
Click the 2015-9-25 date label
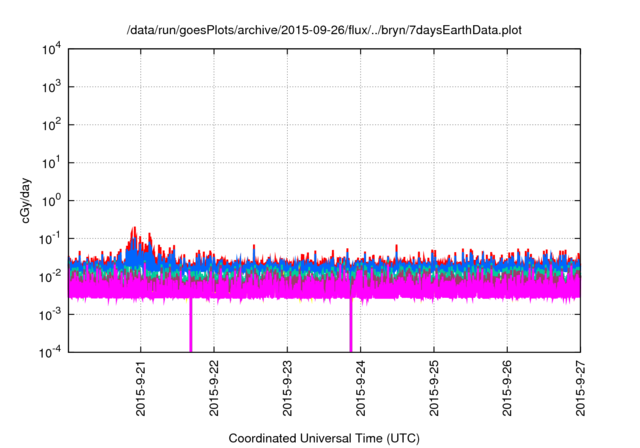(434, 388)
